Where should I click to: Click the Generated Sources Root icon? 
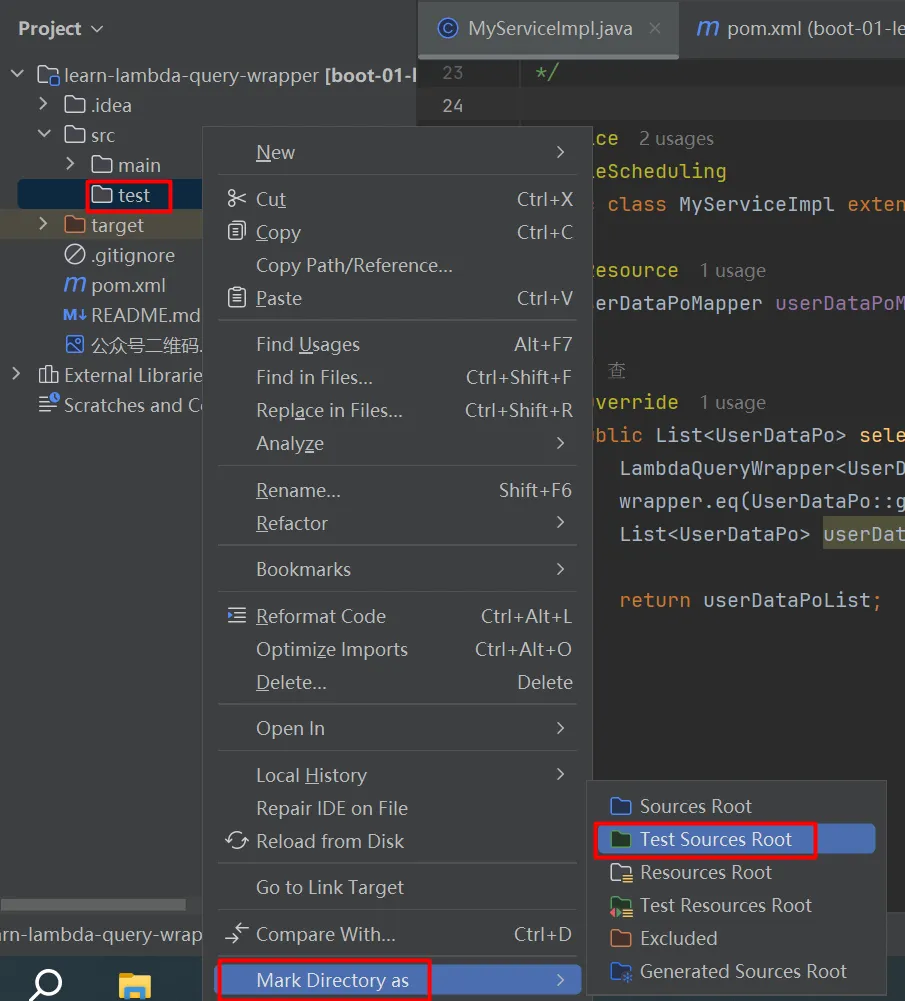point(621,972)
